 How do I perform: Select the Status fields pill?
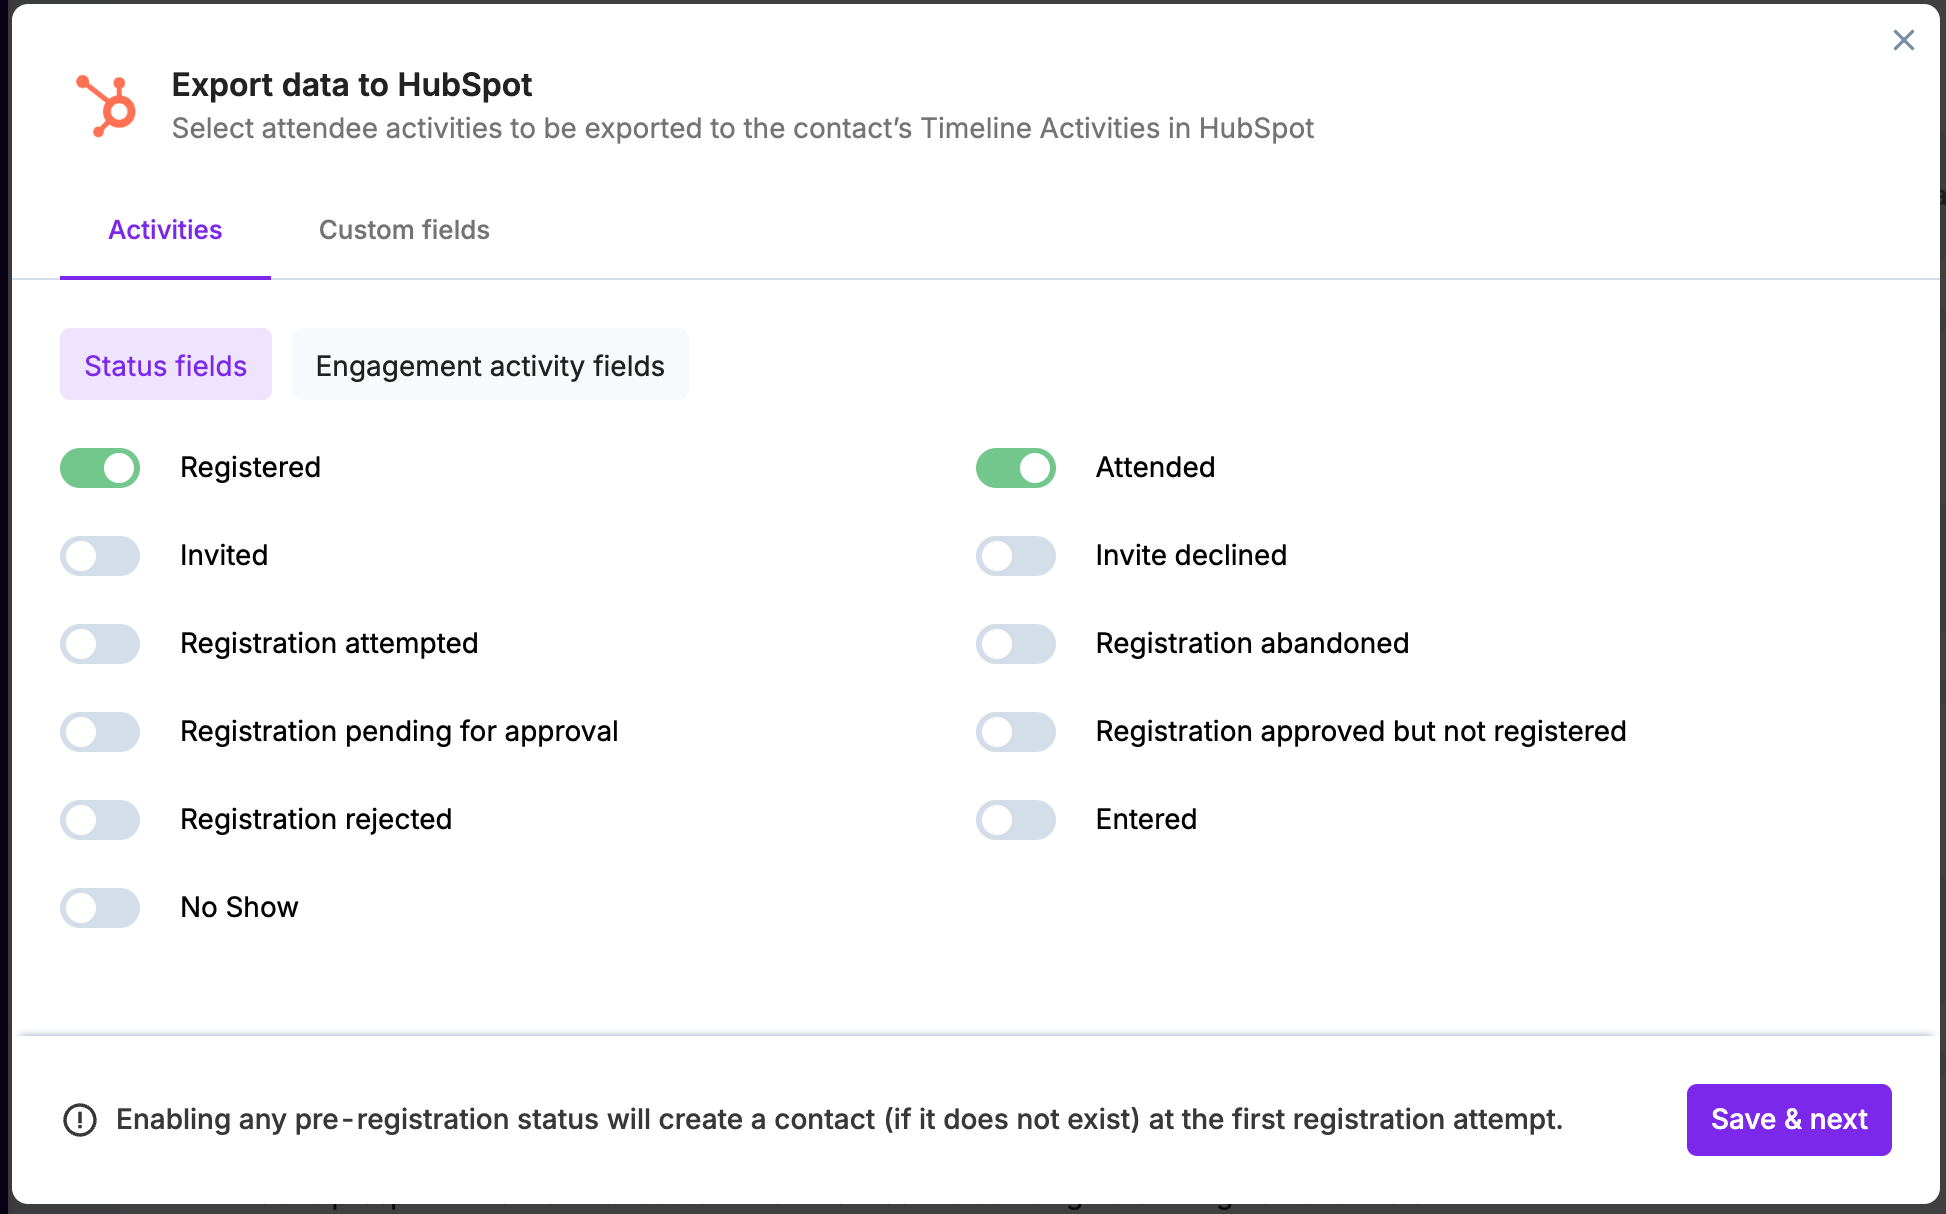165,366
